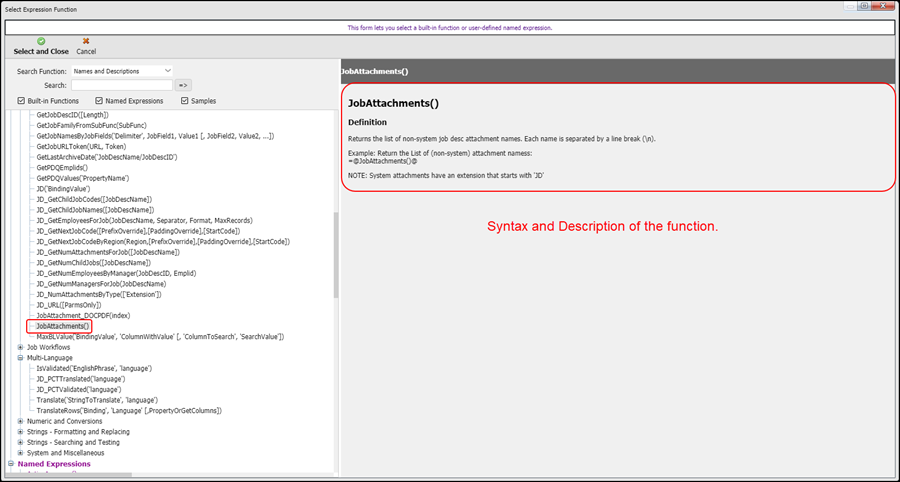Toggle the Built-in Functions checkbox
900x482 pixels.
pyautogui.click(x=22, y=101)
